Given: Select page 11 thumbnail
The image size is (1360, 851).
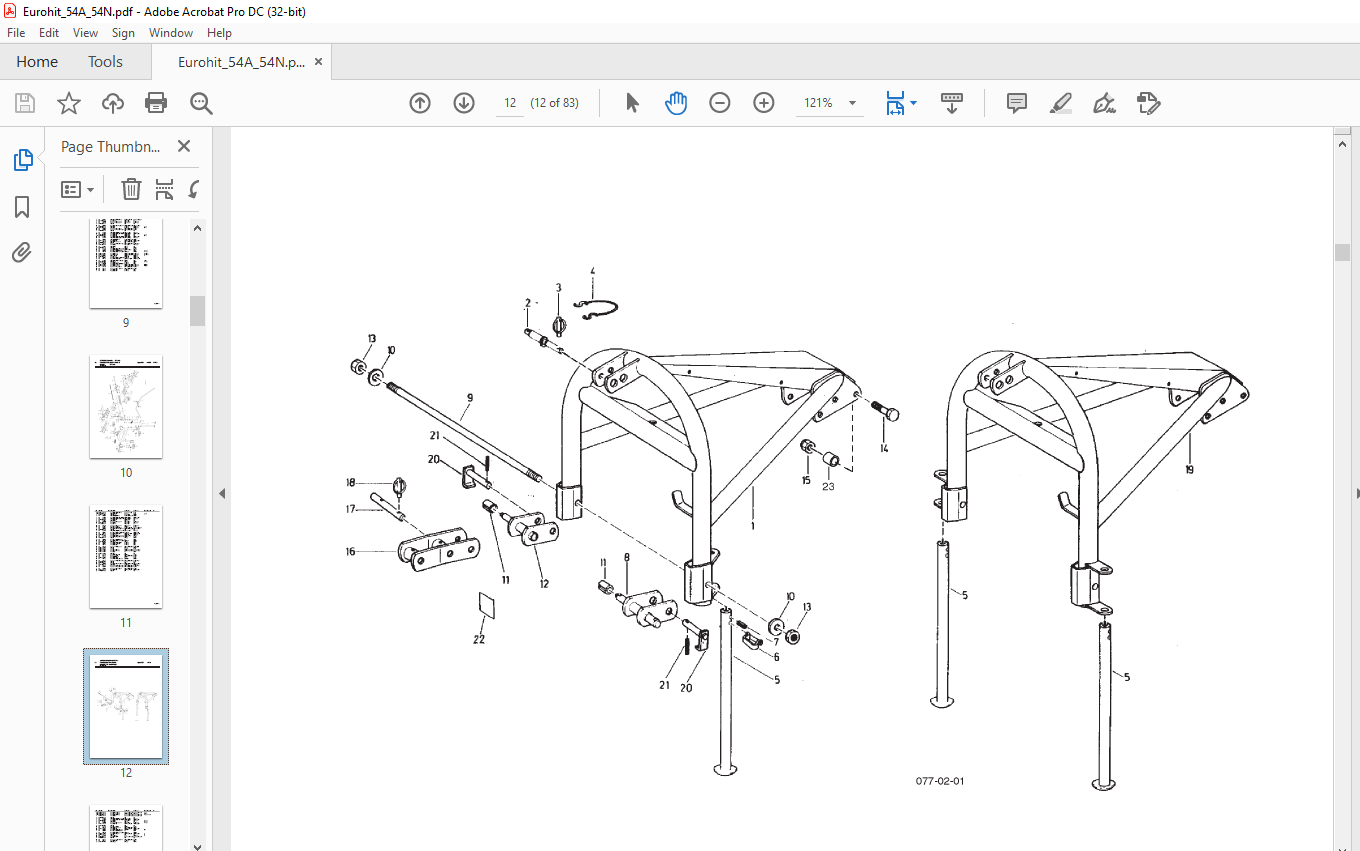Looking at the screenshot, I should 126,557.
